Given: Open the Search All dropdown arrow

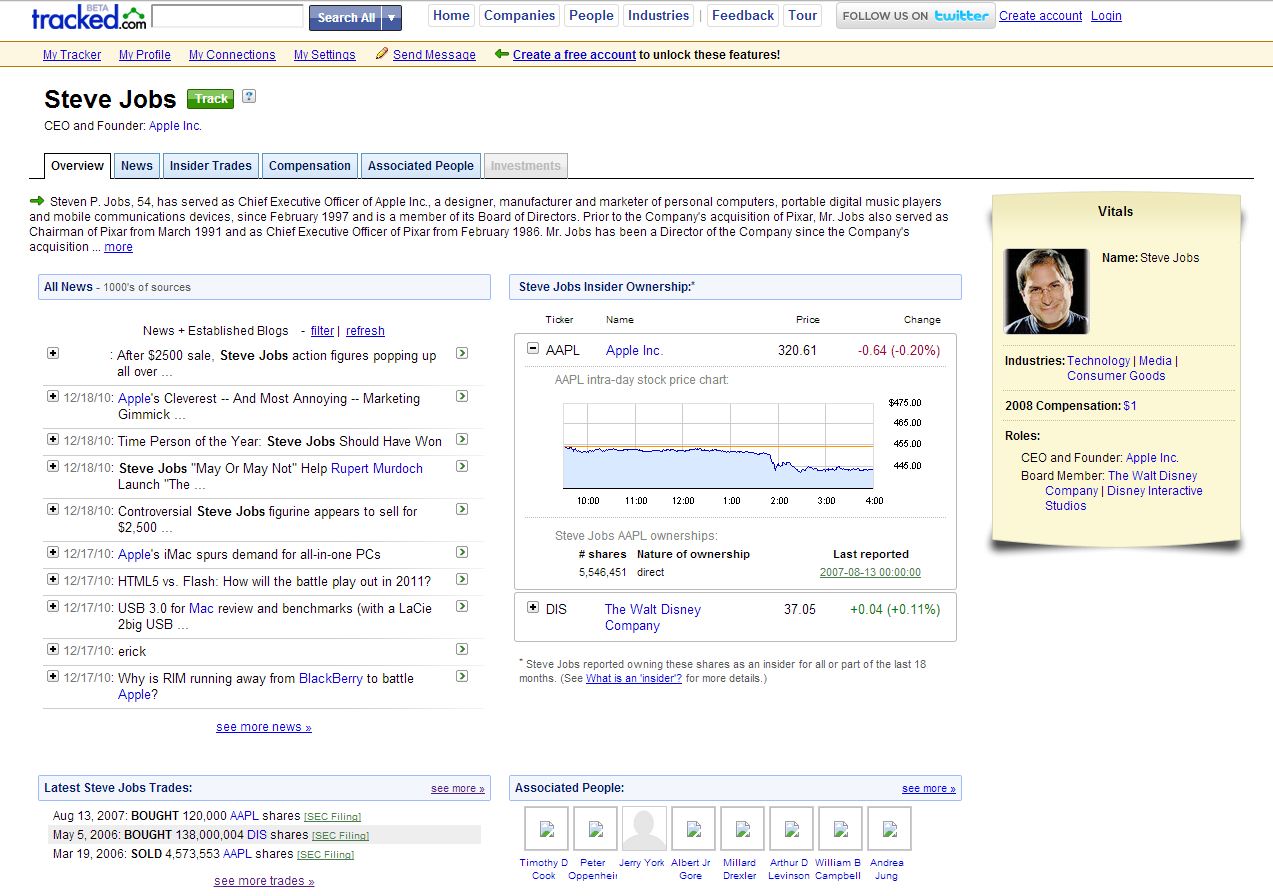Looking at the screenshot, I should [391, 17].
